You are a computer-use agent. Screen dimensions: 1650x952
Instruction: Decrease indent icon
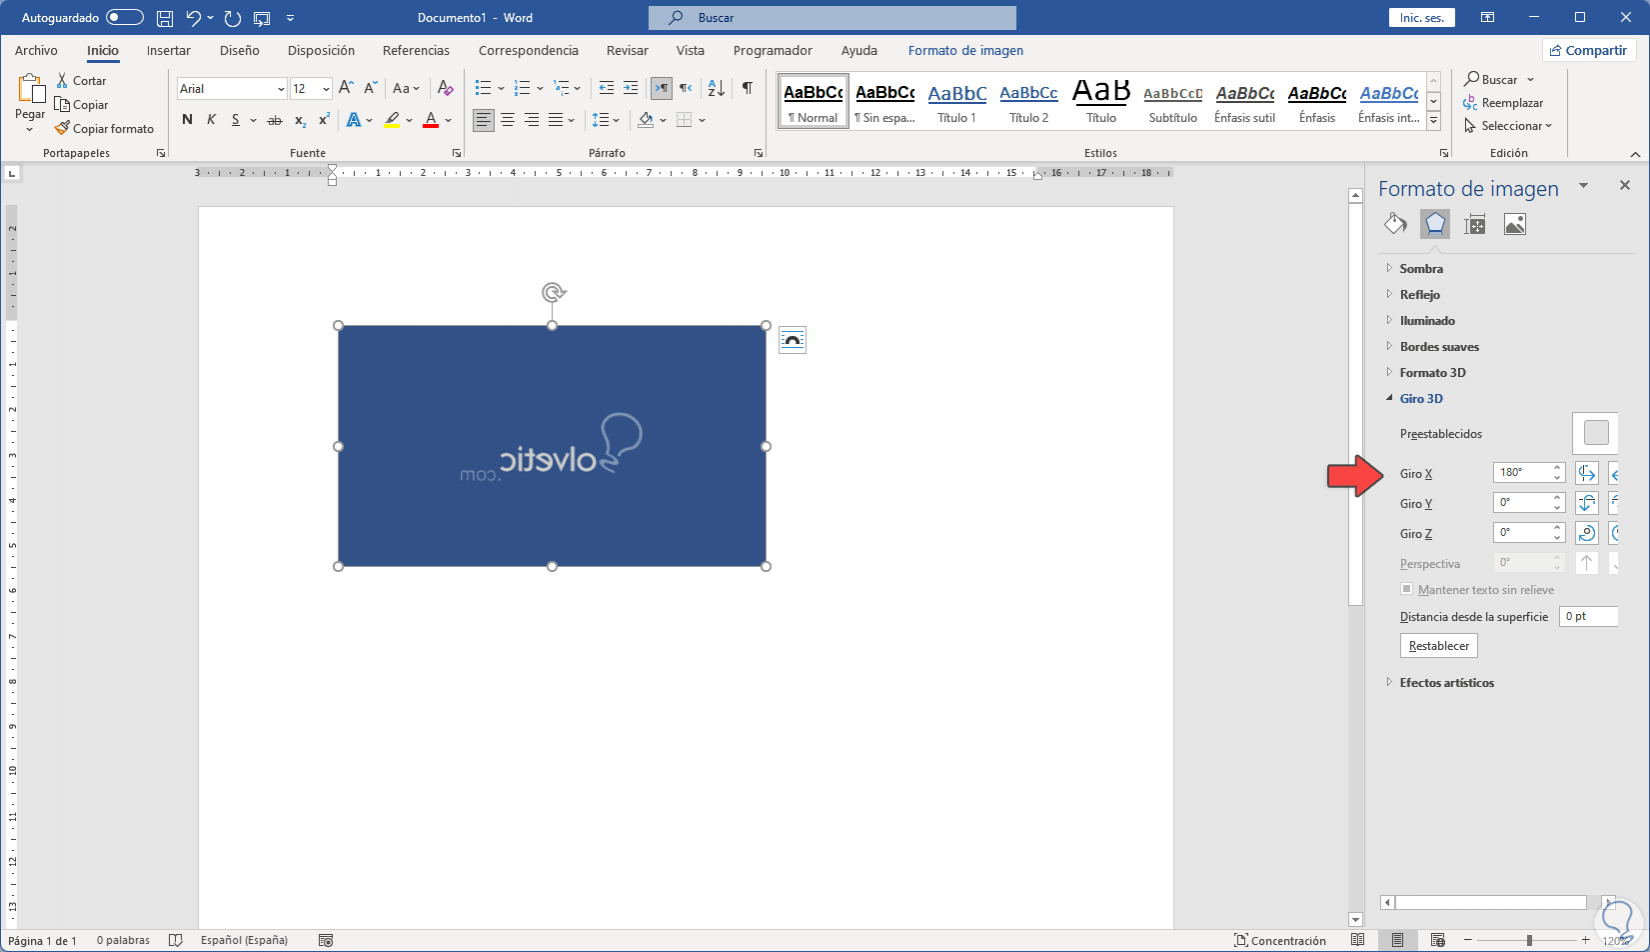[606, 88]
